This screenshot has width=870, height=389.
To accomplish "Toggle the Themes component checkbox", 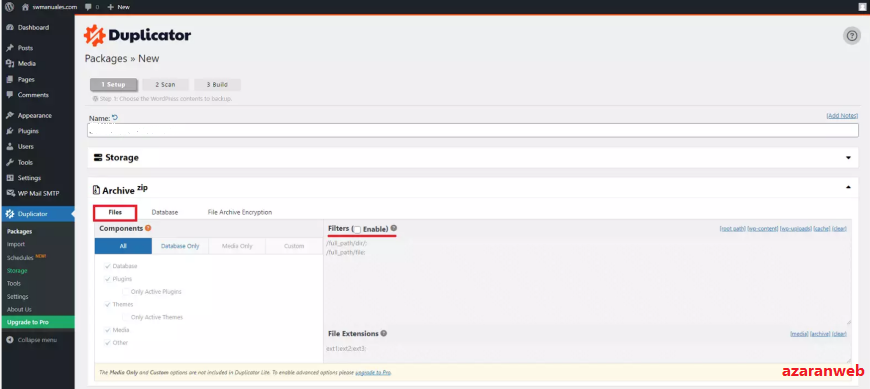I will tap(108, 305).
